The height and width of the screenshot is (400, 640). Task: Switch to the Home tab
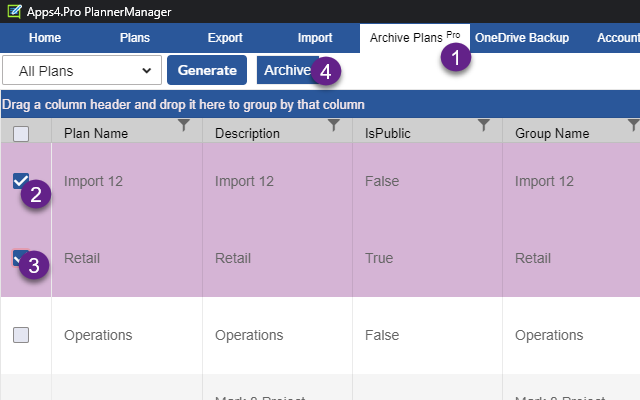pos(45,38)
